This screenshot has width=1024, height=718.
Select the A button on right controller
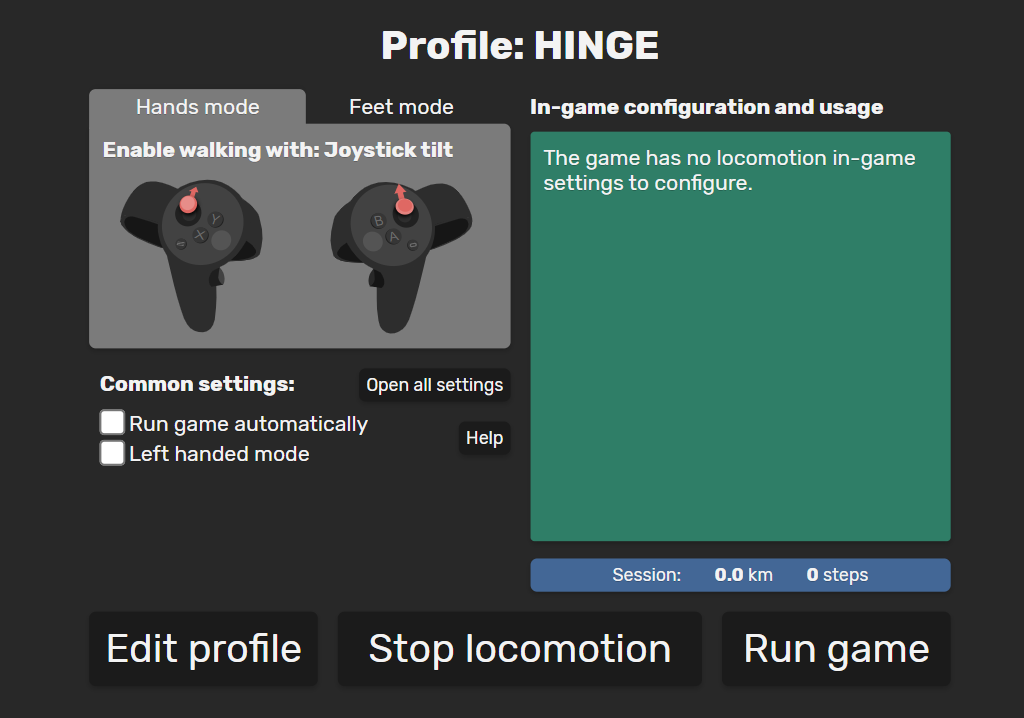(x=393, y=237)
